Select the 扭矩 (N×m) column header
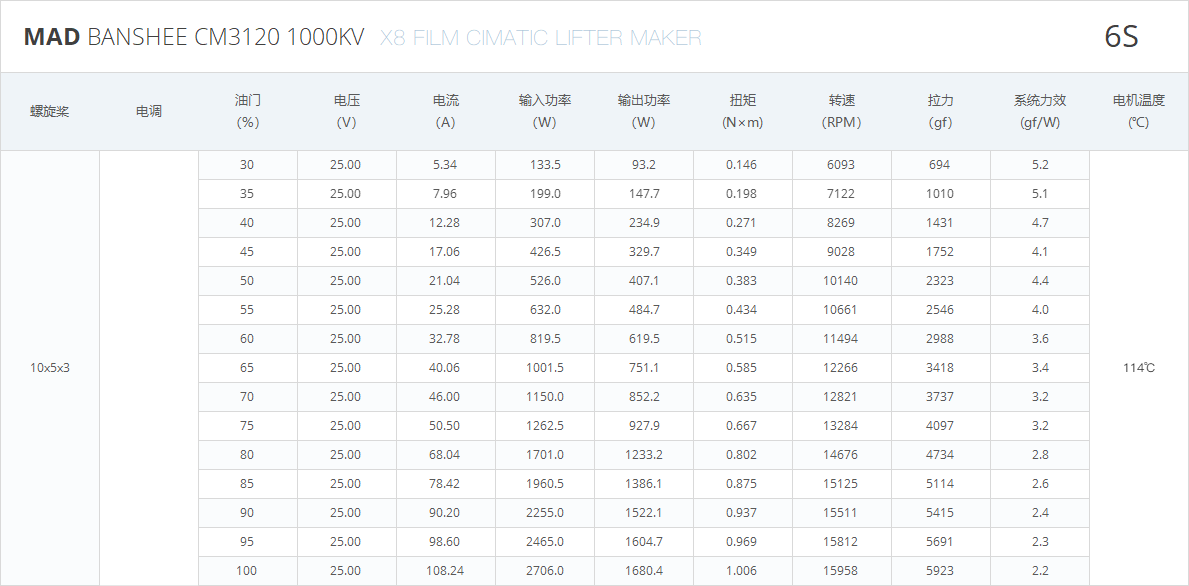 (743, 111)
